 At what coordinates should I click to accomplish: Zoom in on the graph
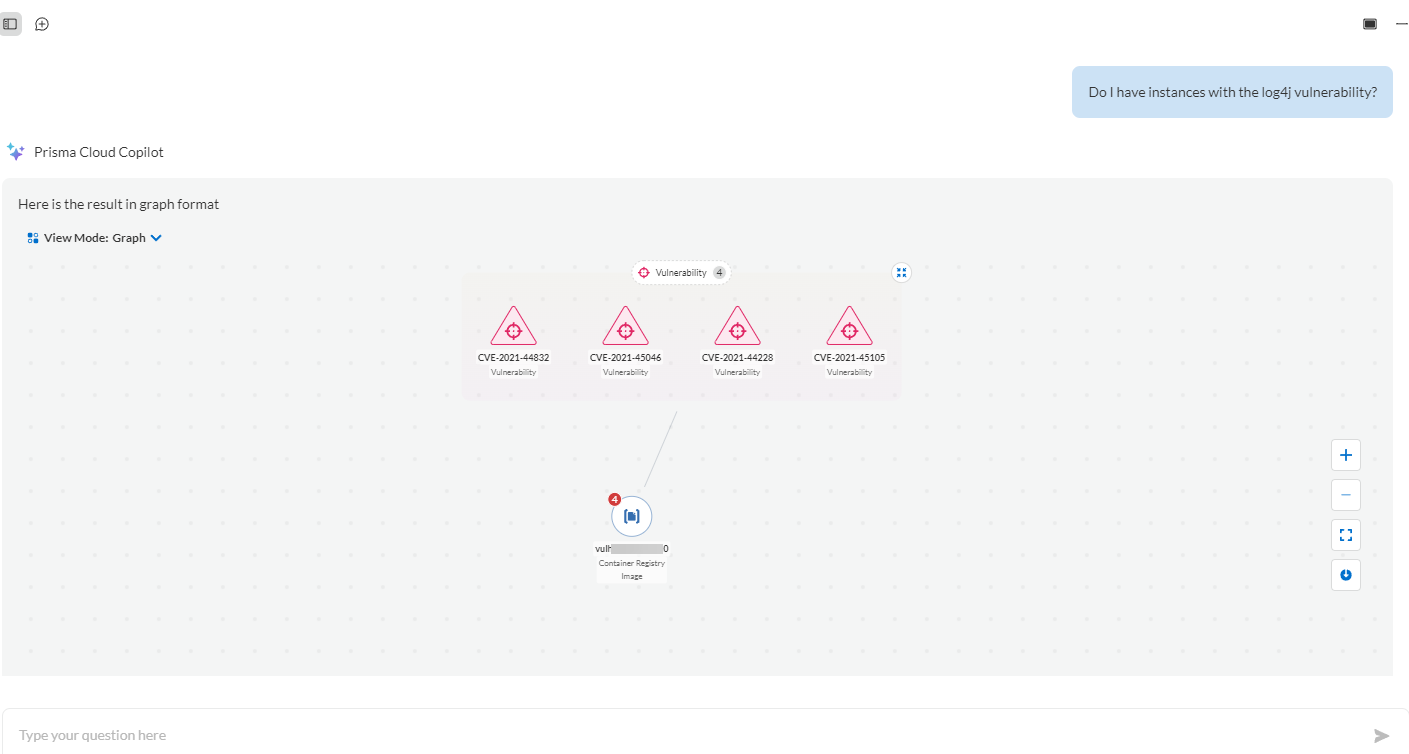pyautogui.click(x=1346, y=455)
